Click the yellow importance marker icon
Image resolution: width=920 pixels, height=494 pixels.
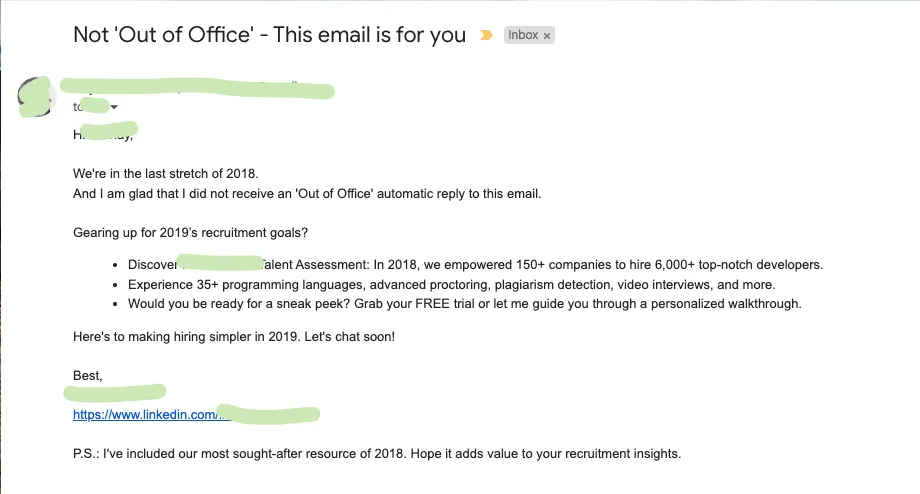coord(486,35)
